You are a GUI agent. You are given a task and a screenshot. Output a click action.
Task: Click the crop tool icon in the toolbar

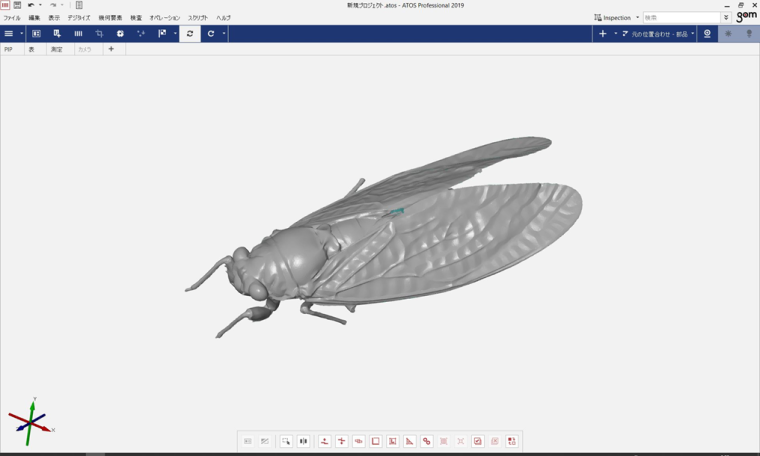point(99,34)
